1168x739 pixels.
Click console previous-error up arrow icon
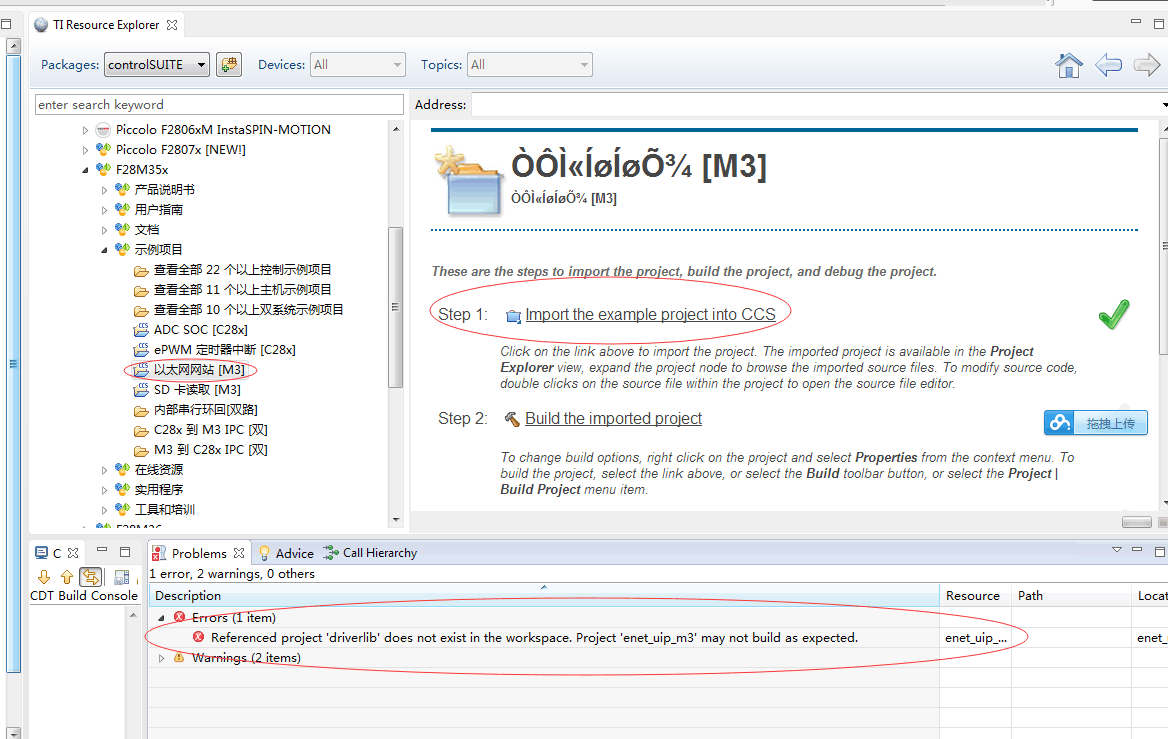[67, 577]
